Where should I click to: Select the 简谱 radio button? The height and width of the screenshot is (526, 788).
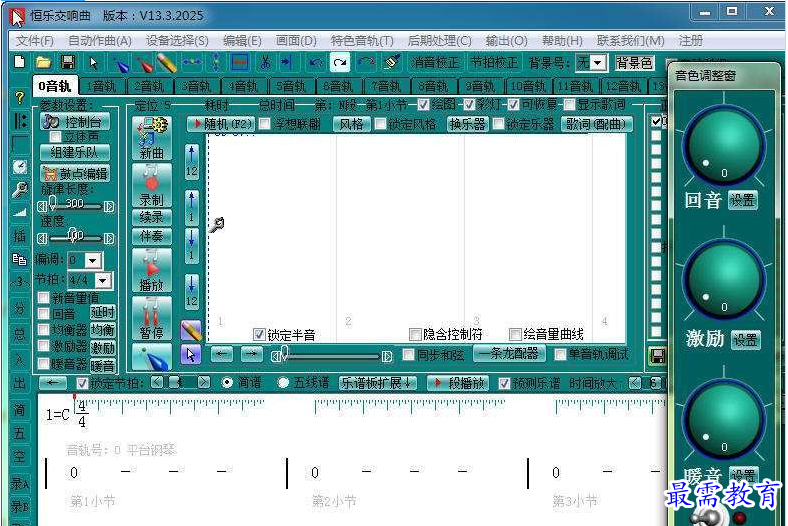coord(227,383)
